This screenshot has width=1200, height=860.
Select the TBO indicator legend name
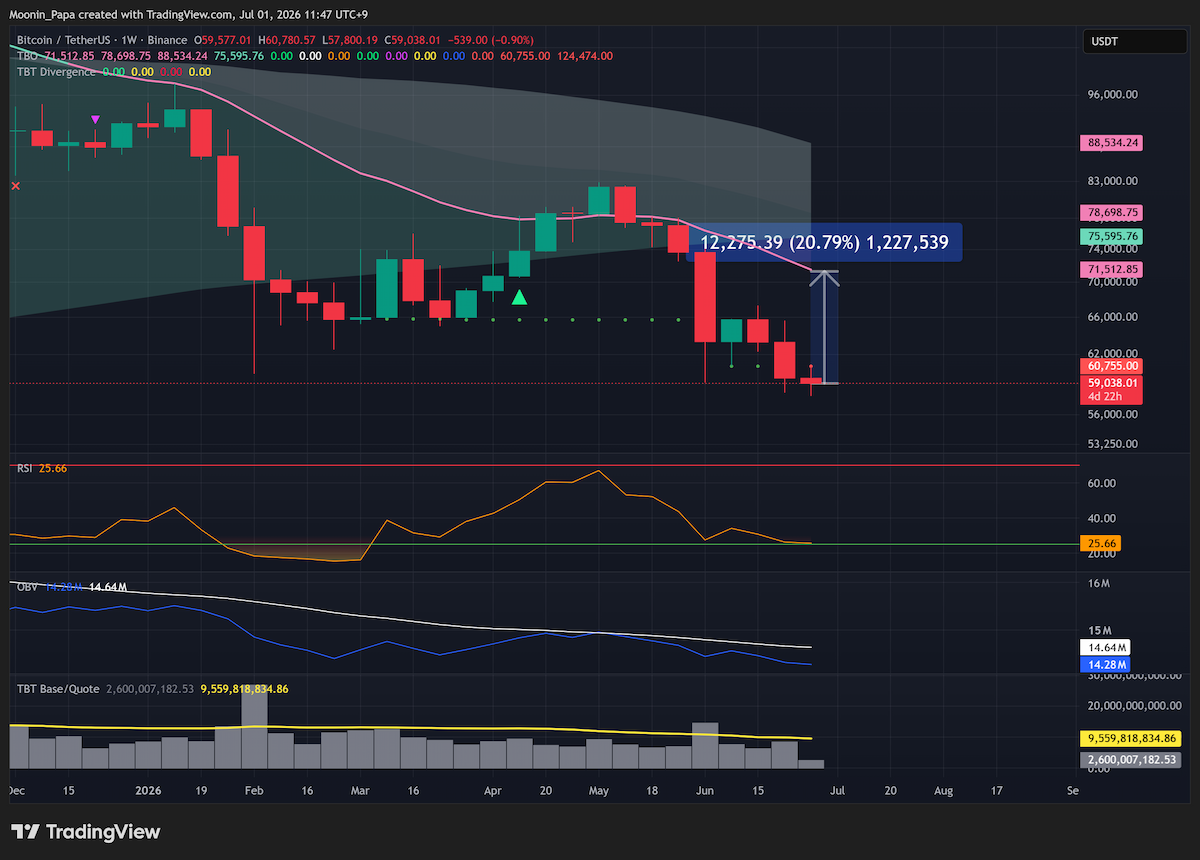(27, 56)
